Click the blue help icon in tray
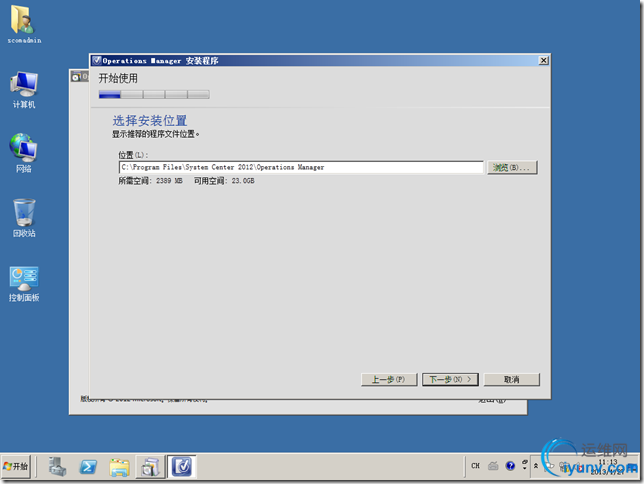644x484 pixels. tap(510, 466)
